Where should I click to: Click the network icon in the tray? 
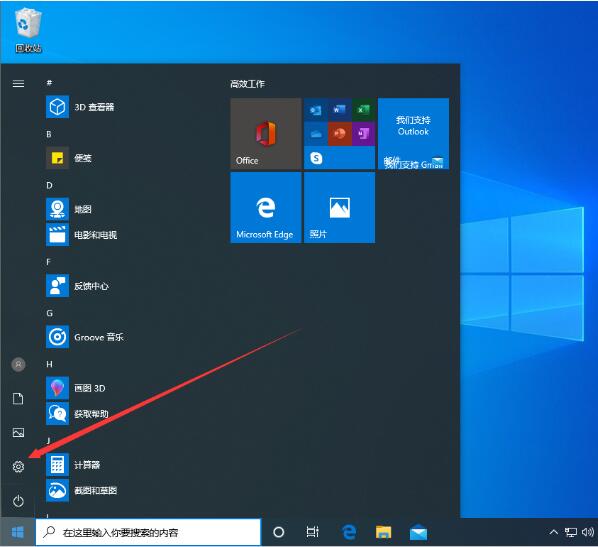coord(571,532)
